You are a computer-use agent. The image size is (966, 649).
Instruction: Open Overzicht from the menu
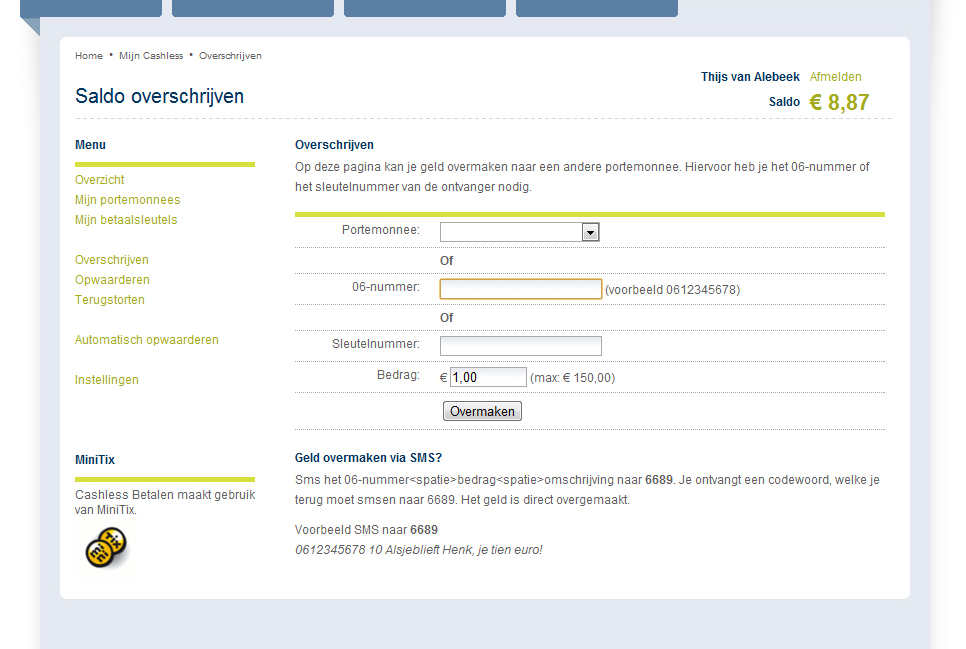pyautogui.click(x=100, y=180)
